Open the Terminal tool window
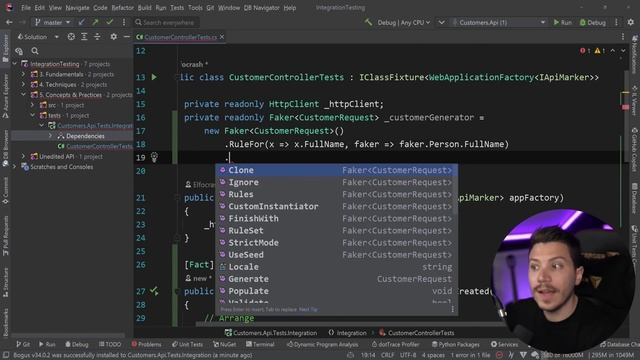 tap(260, 344)
